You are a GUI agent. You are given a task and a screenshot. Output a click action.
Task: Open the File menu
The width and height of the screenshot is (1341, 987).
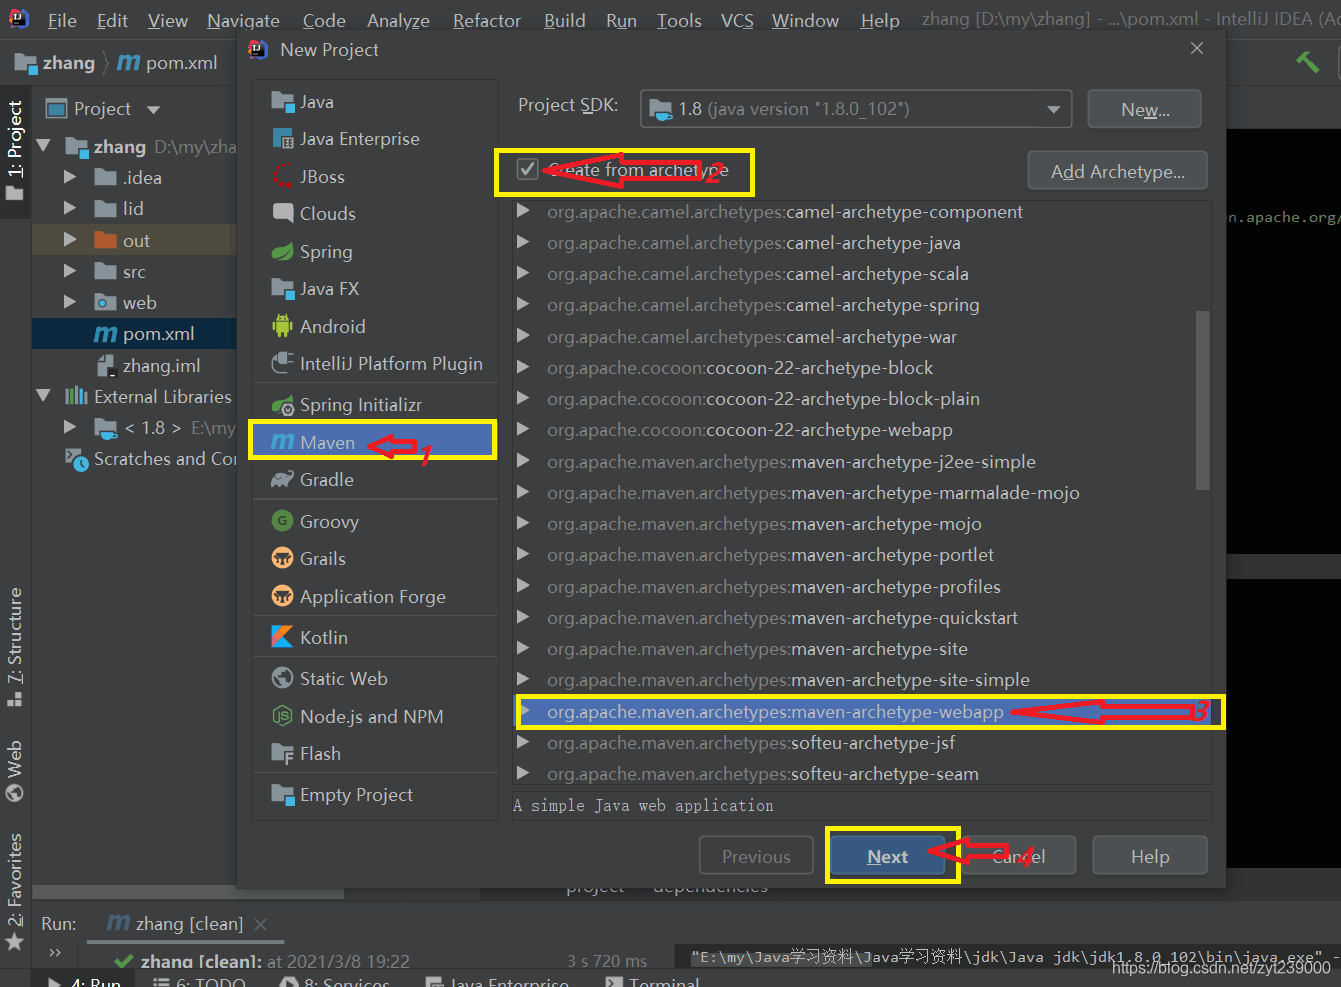[62, 20]
